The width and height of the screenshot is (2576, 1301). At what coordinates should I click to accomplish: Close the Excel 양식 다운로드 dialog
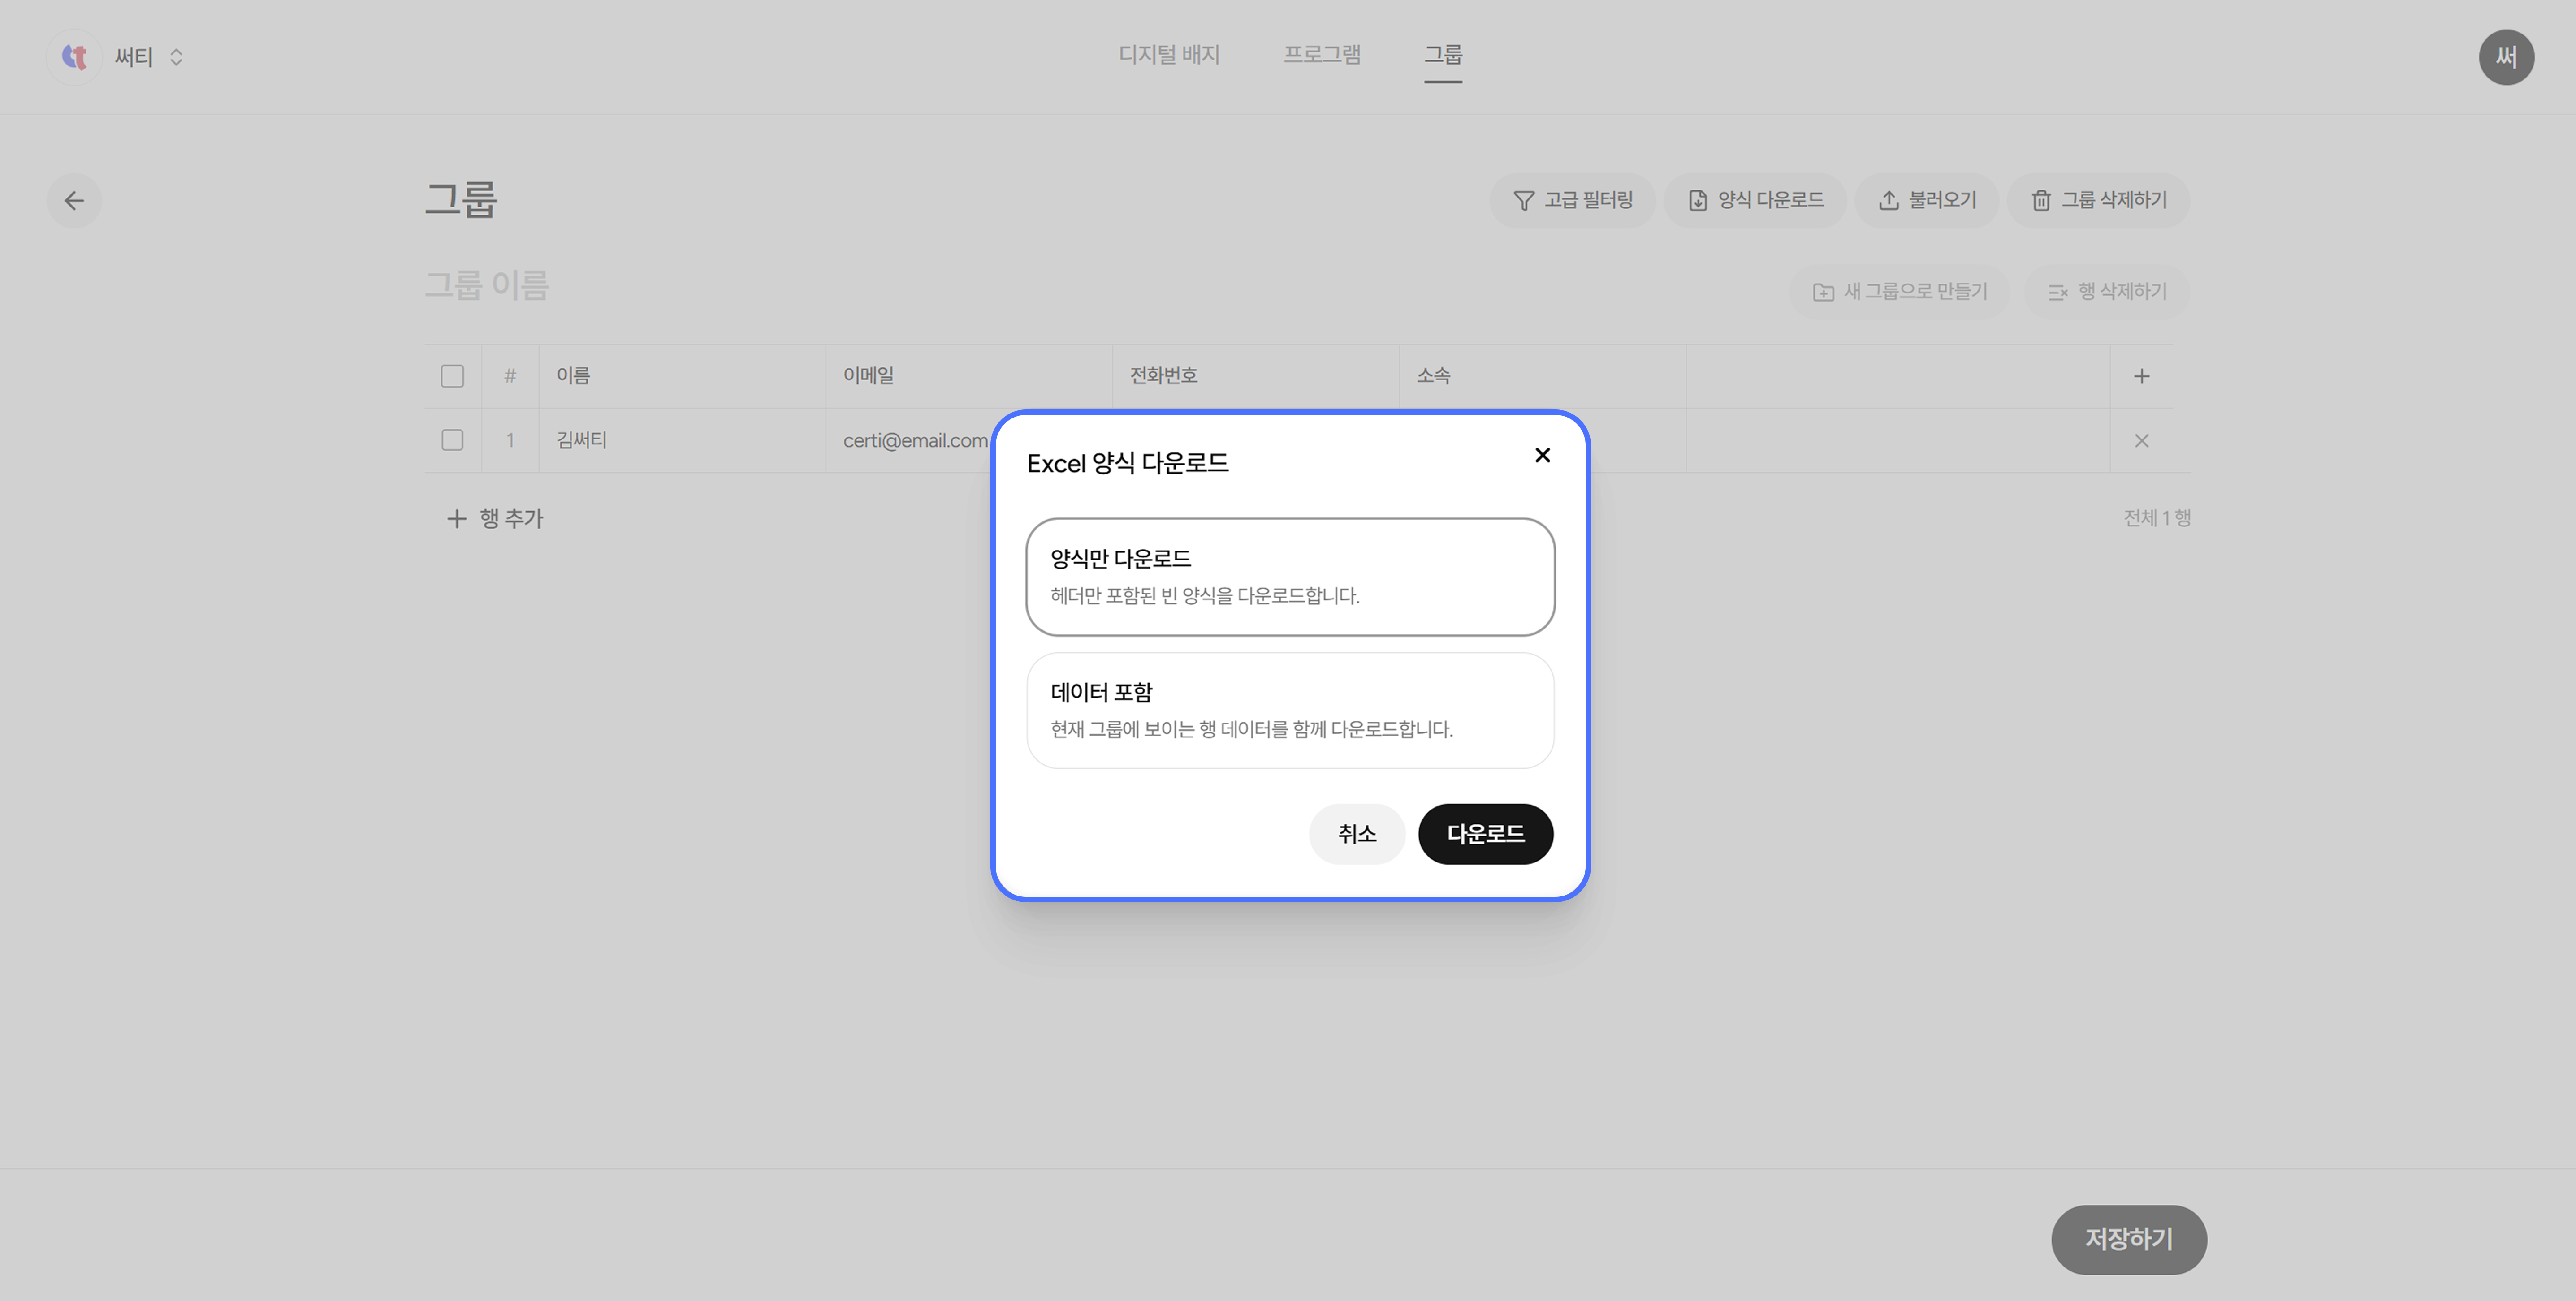[1542, 456]
